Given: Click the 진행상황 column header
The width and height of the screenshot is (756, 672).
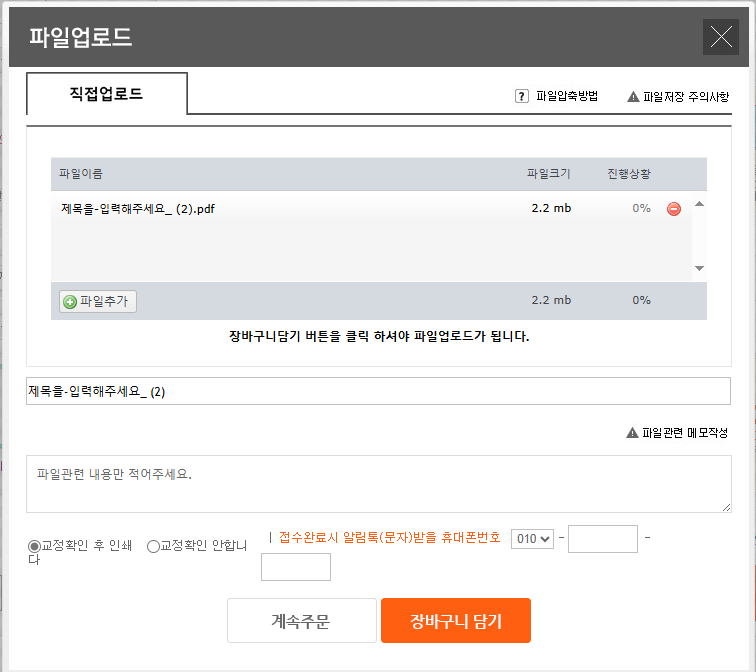Looking at the screenshot, I should (x=629, y=174).
